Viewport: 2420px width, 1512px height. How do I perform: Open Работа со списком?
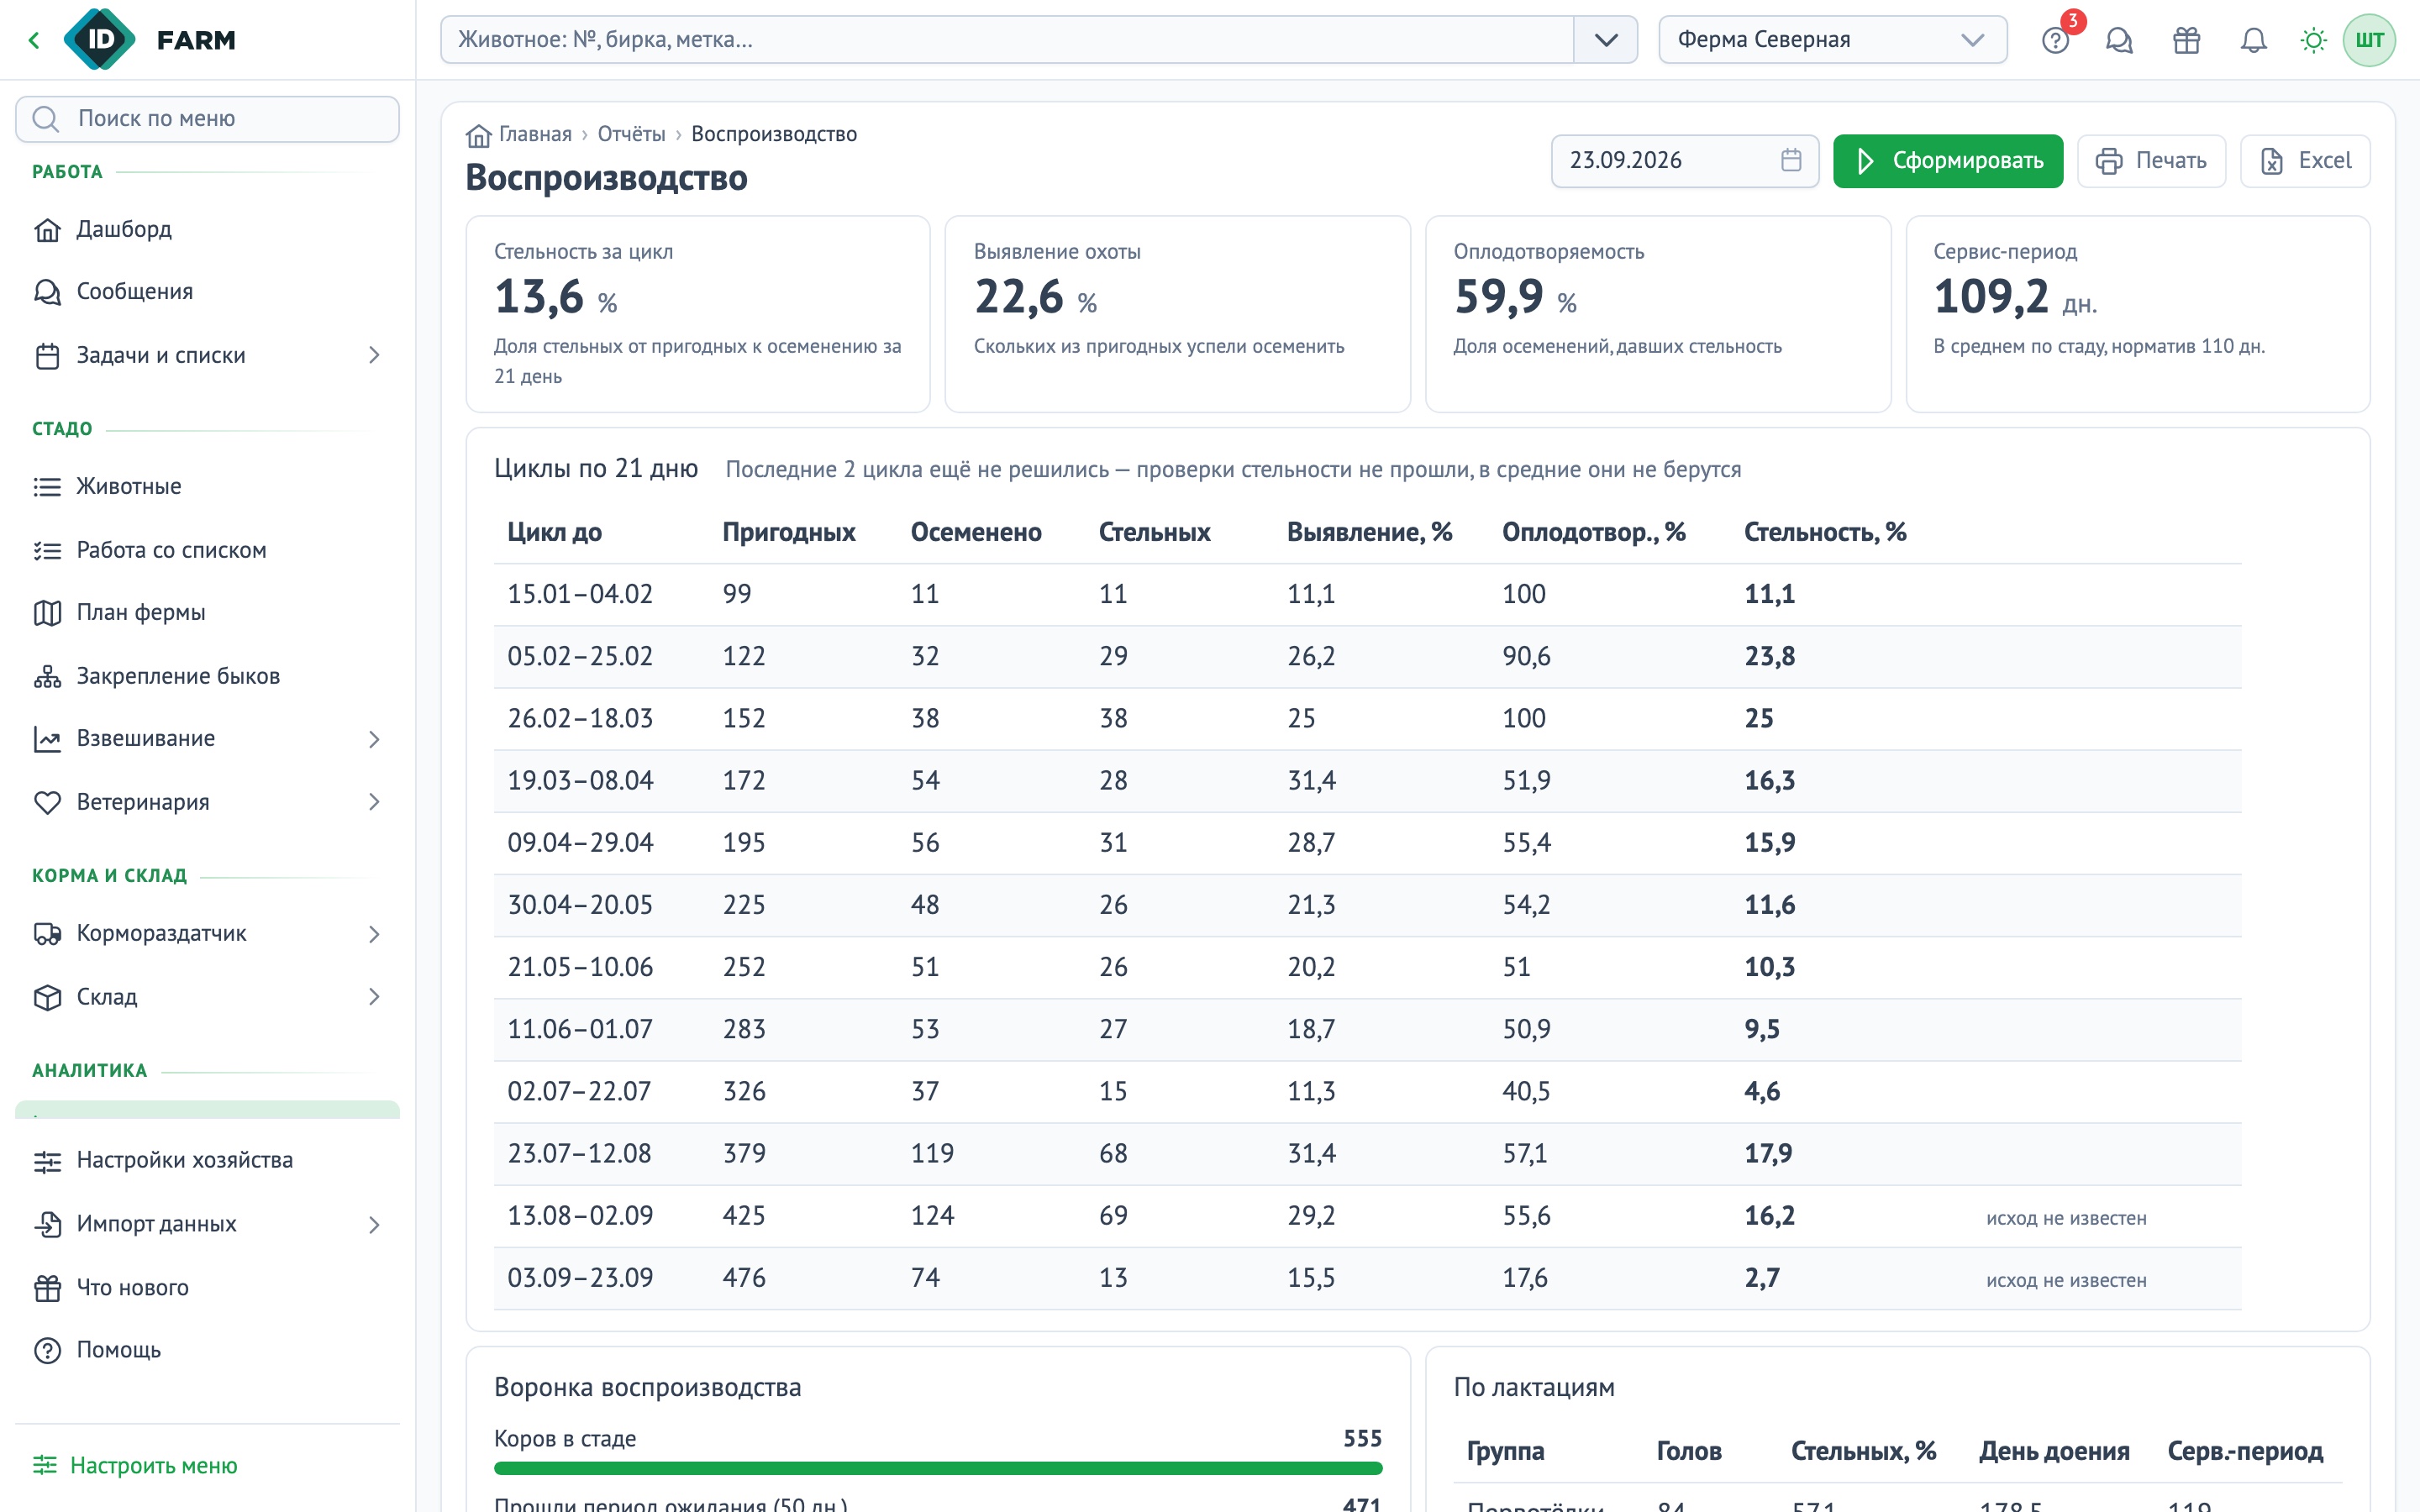pos(207,550)
